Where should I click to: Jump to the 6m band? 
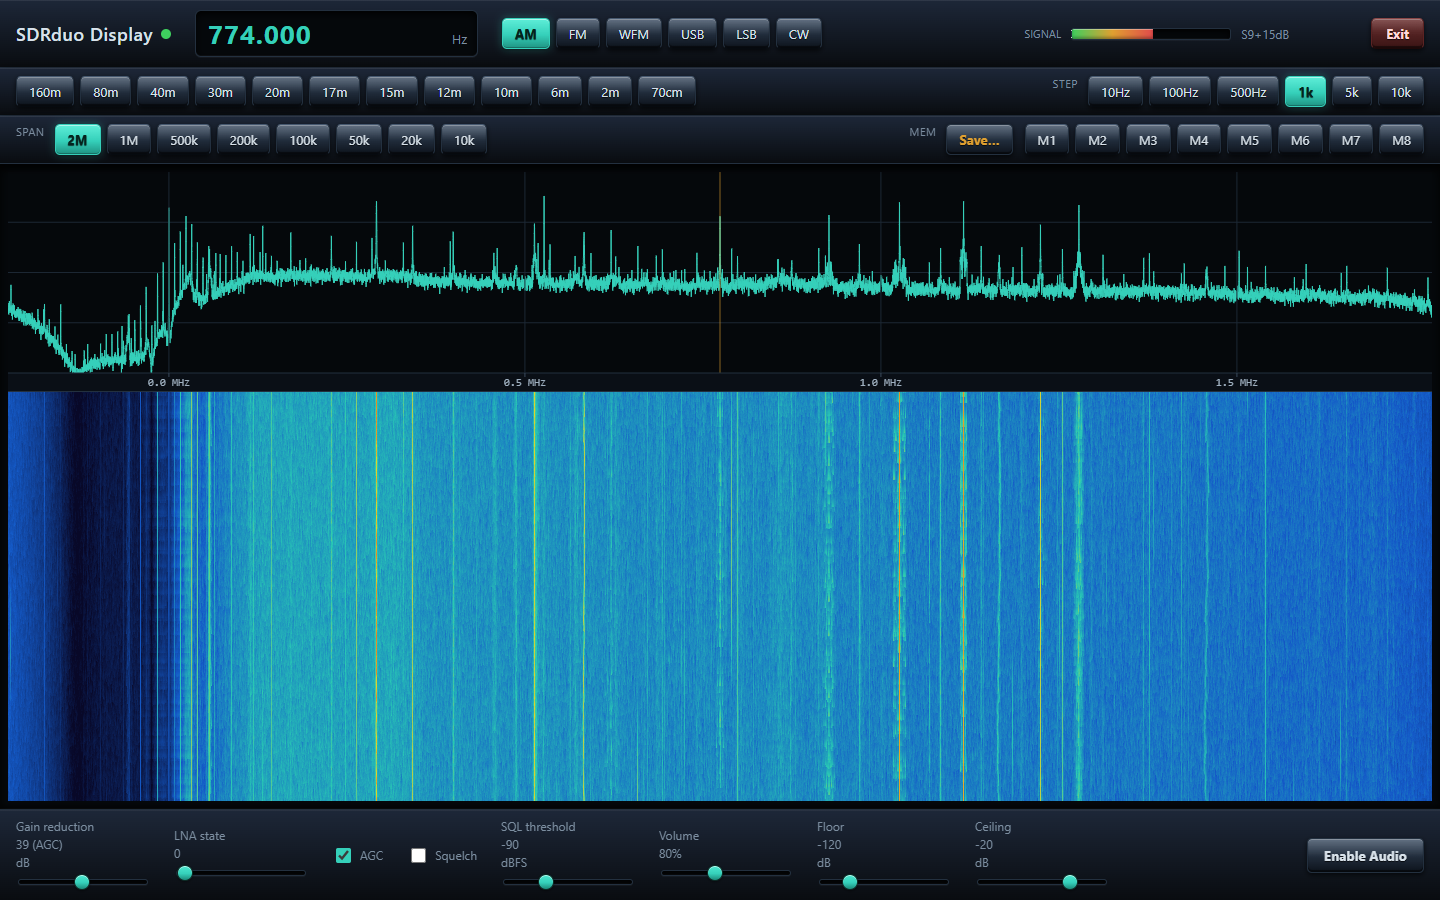coord(560,92)
